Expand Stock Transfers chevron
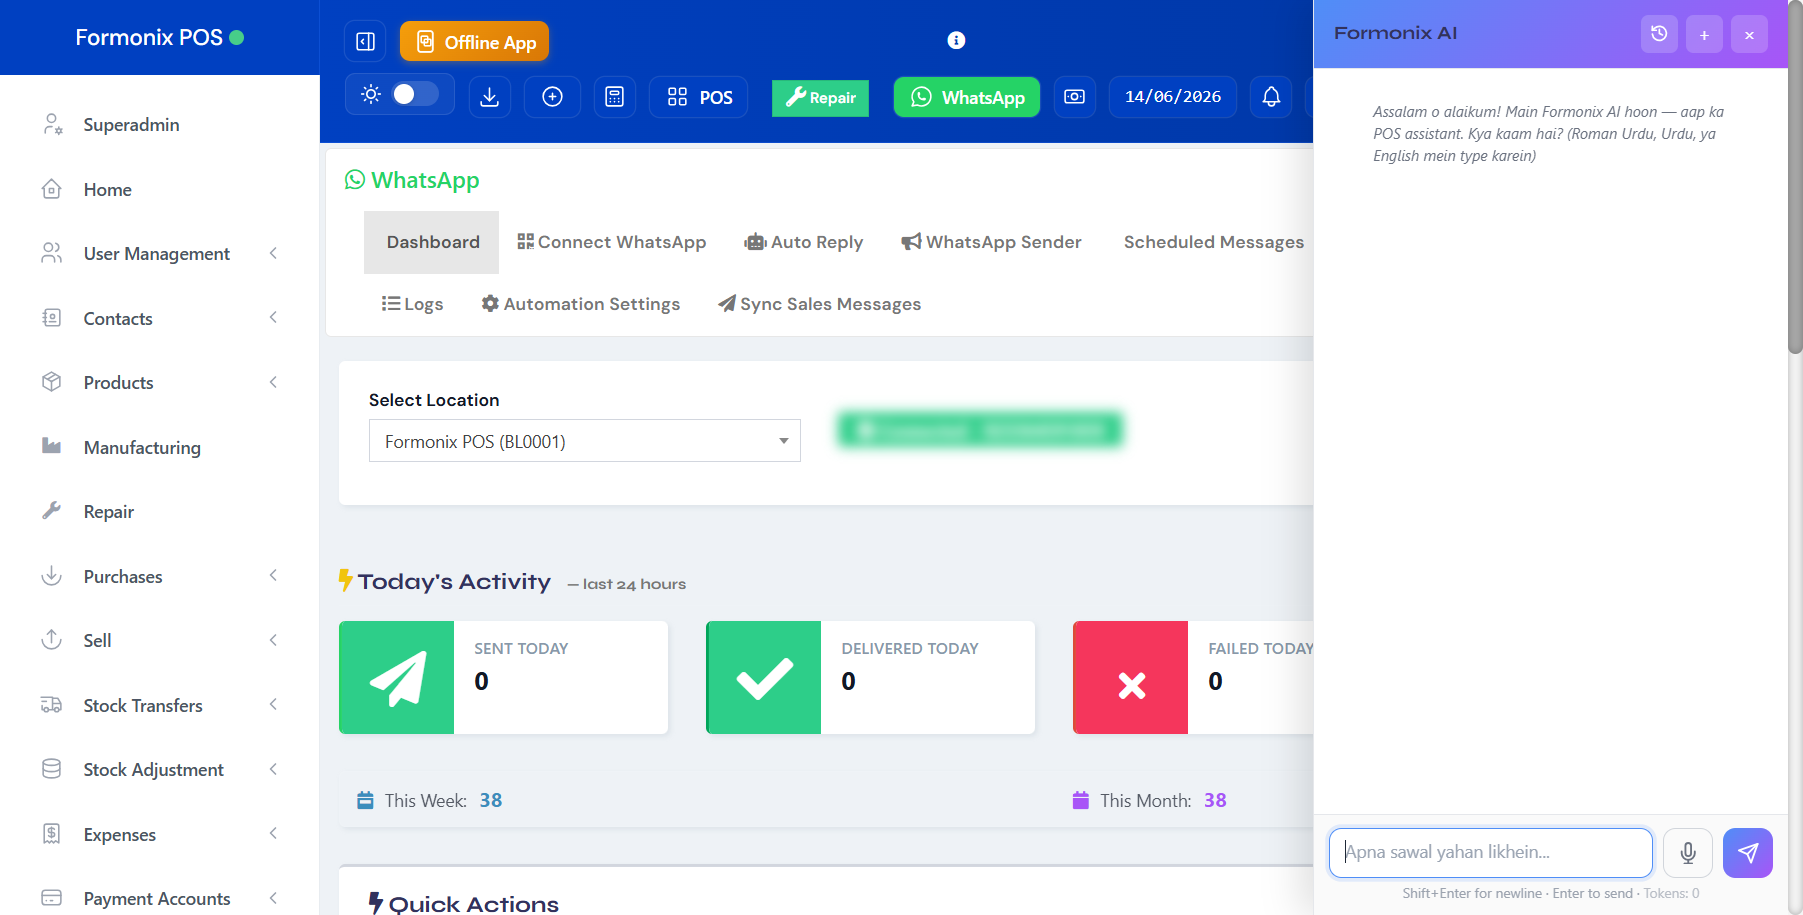This screenshot has width=1803, height=915. 273,705
